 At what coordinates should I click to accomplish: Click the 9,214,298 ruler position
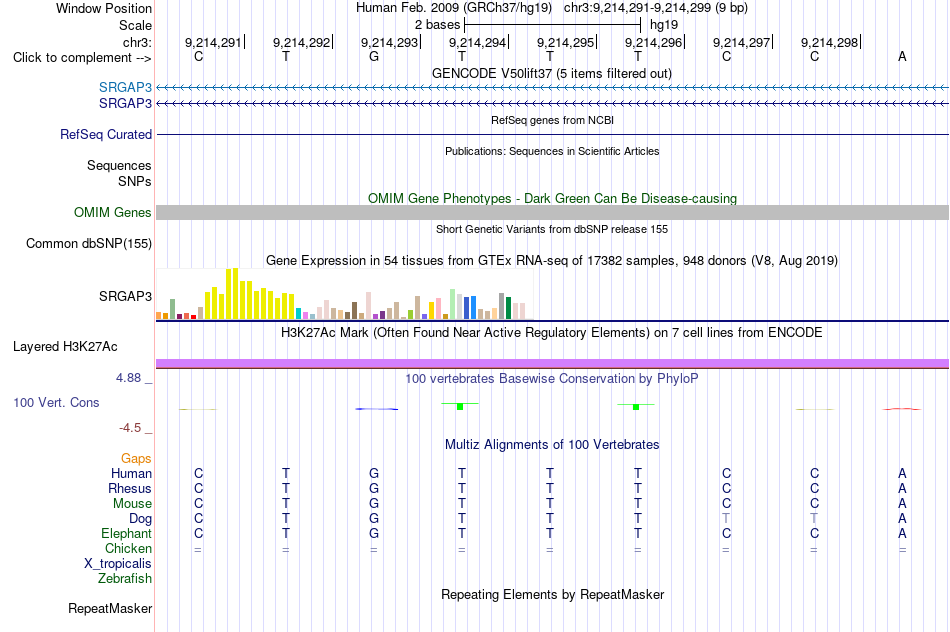pyautogui.click(x=829, y=42)
